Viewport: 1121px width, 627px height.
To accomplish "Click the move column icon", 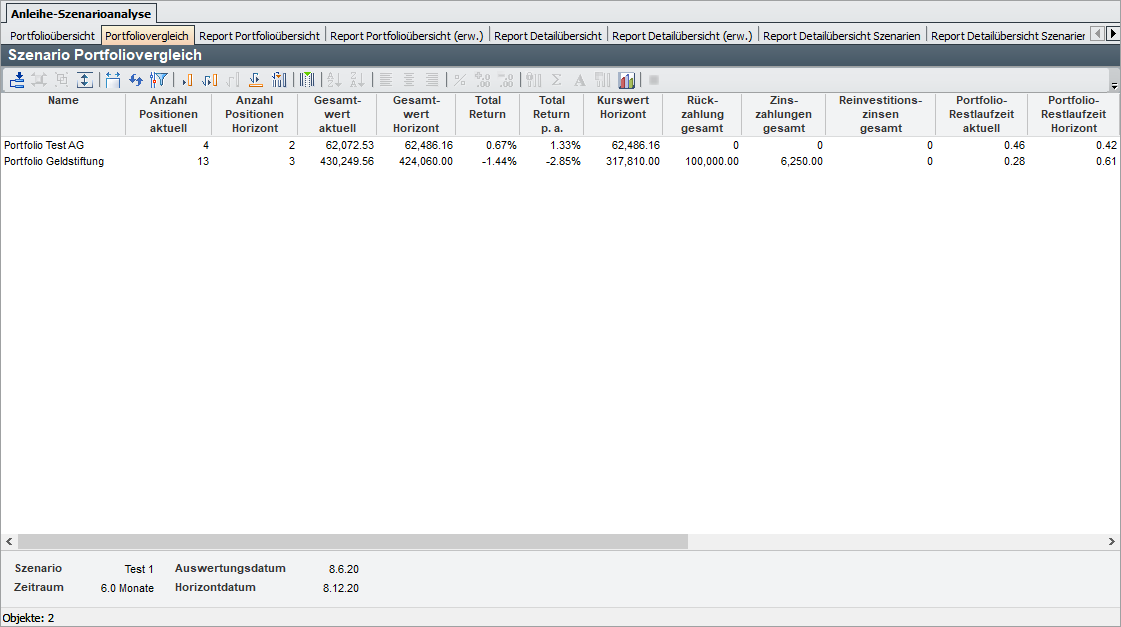I will (210, 80).
